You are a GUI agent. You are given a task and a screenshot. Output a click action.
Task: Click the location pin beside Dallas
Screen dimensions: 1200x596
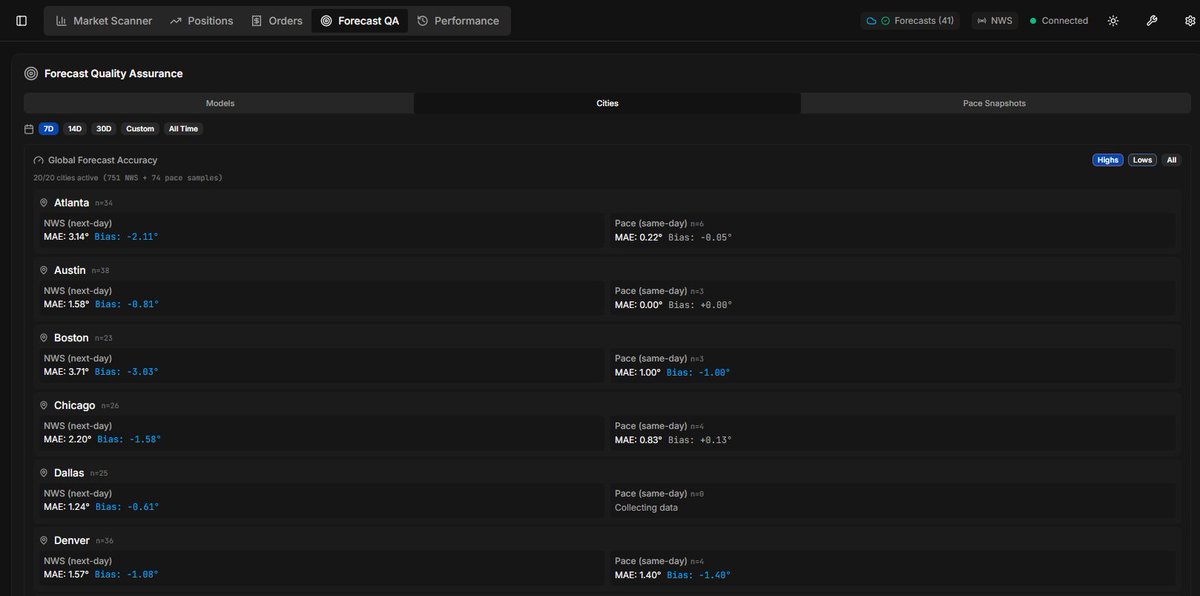click(44, 473)
